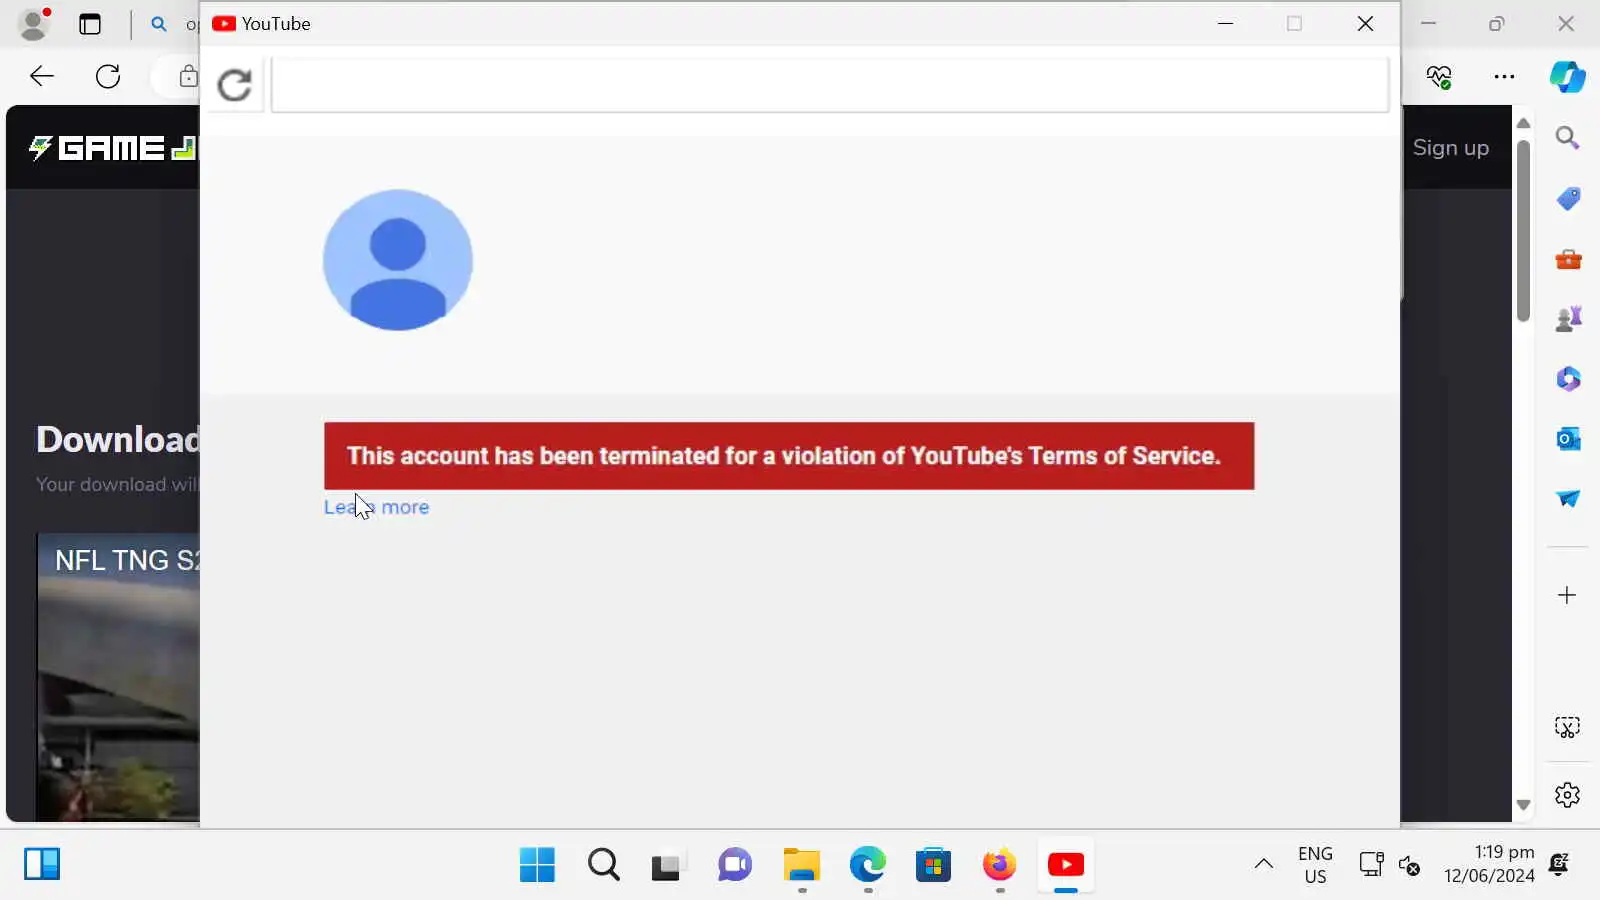Screen dimensions: 1600x900
Task: Go back in the Edge browser
Action: click(x=41, y=76)
